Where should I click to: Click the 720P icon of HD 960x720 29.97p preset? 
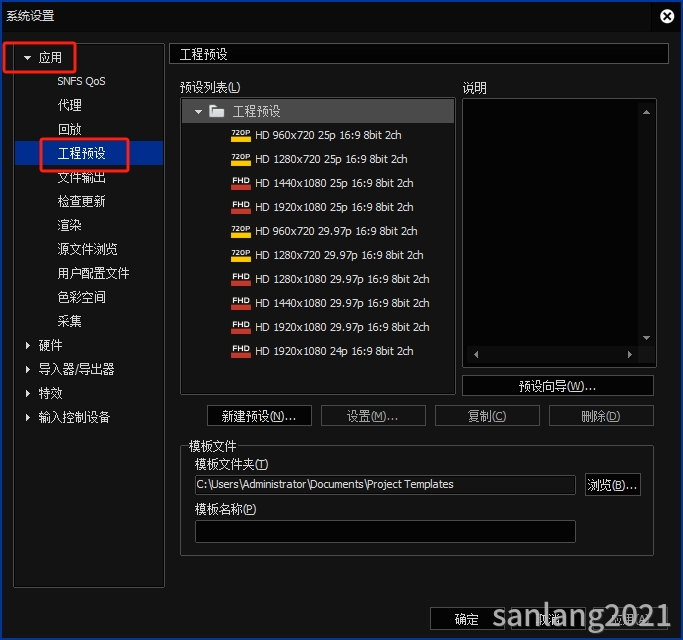tap(241, 231)
